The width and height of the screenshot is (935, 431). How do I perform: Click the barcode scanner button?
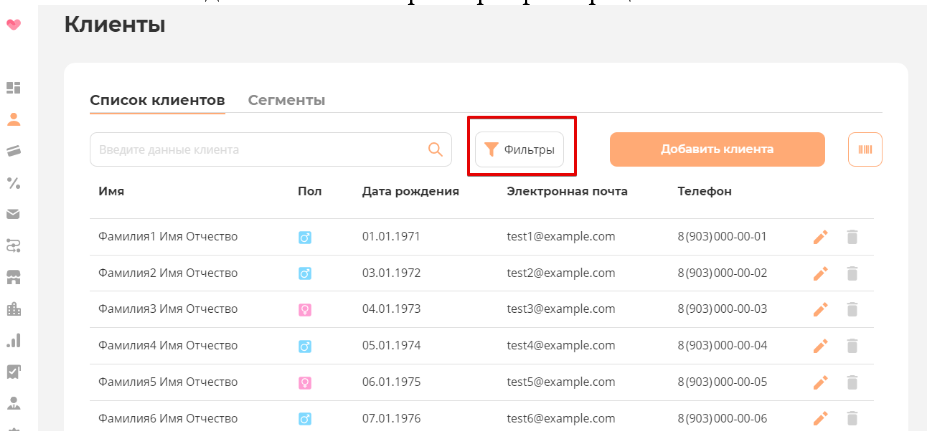(x=865, y=150)
